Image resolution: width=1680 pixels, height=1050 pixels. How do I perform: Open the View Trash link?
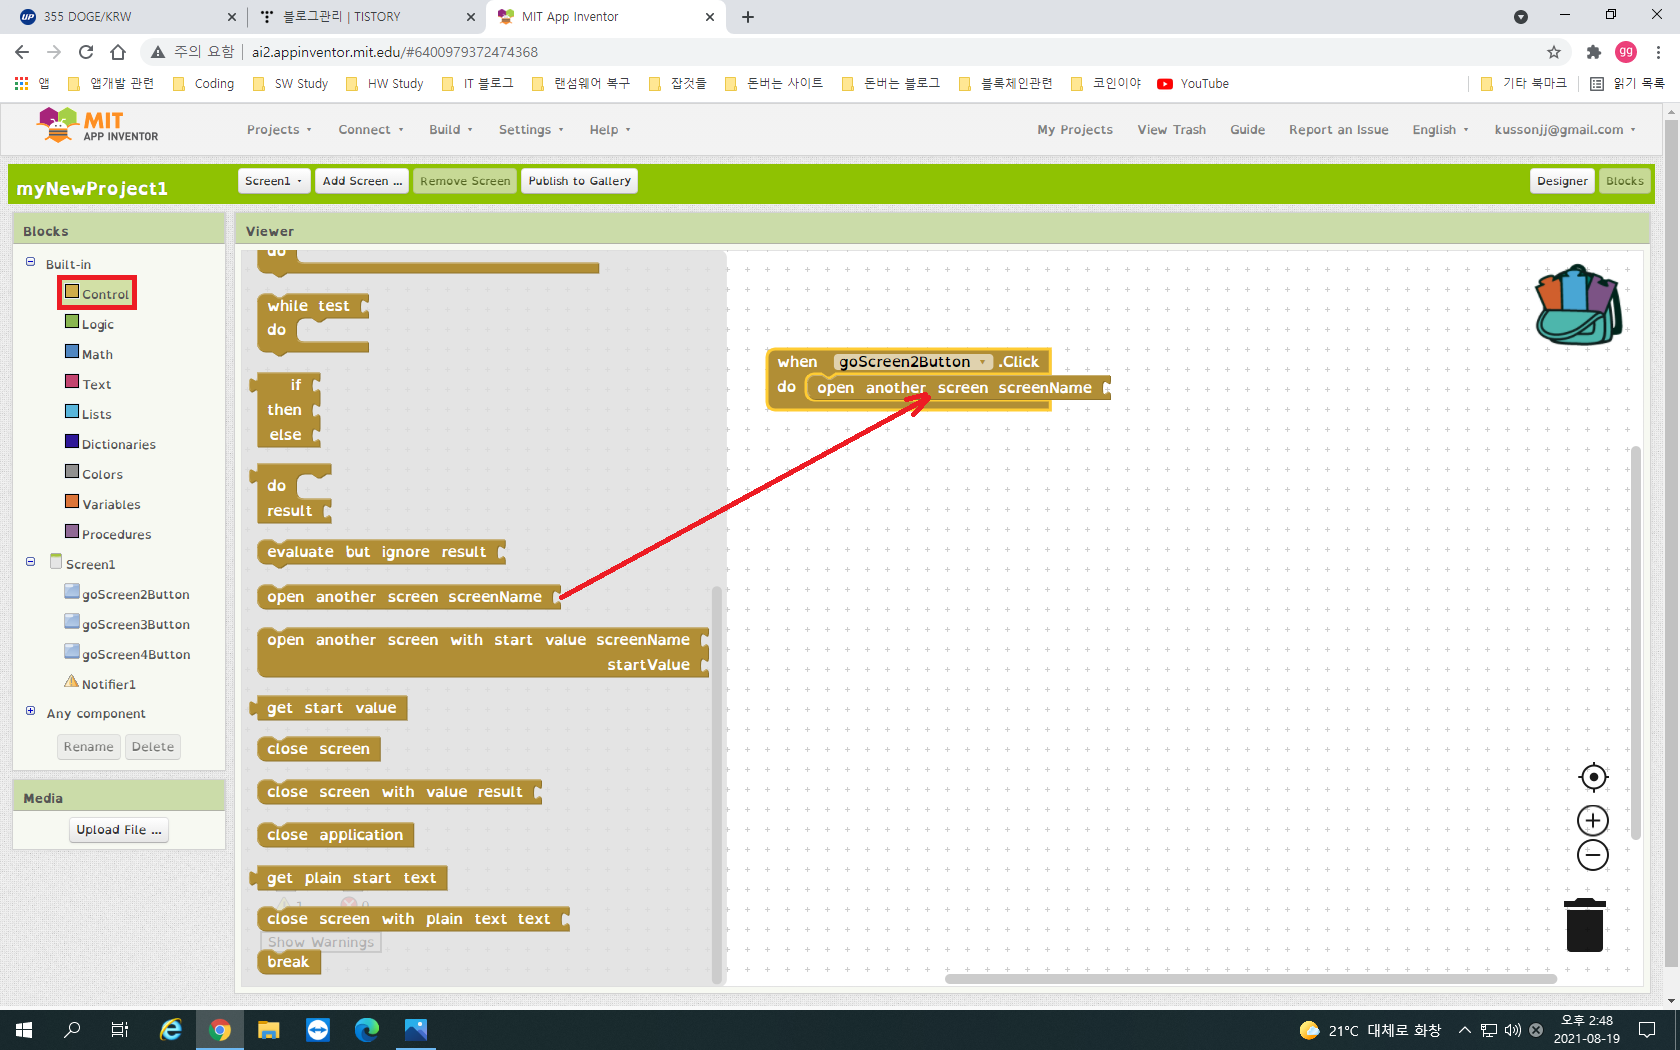click(1171, 130)
